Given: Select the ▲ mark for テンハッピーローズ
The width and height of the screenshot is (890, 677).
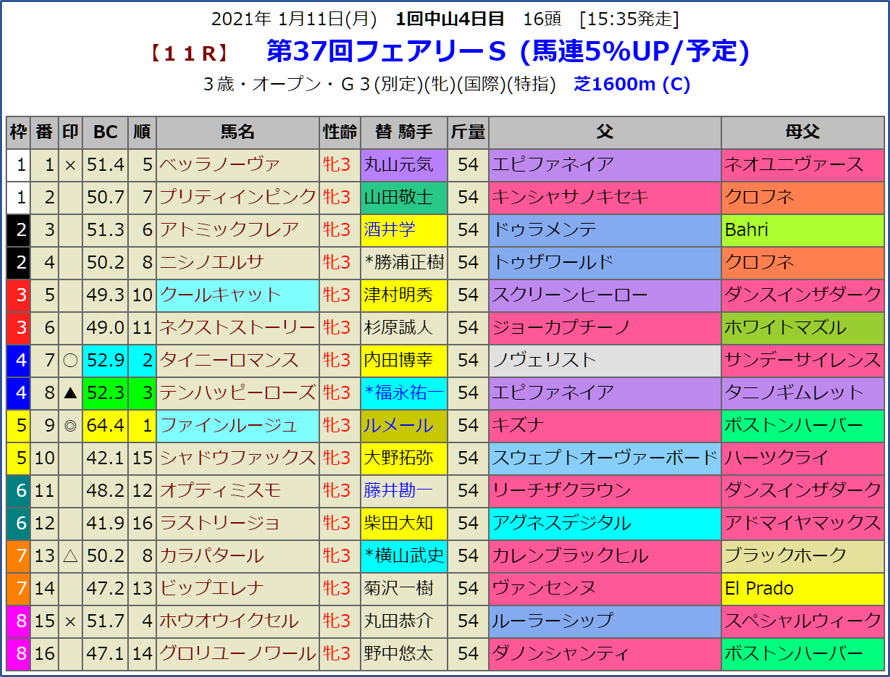Looking at the screenshot, I should click(70, 393).
